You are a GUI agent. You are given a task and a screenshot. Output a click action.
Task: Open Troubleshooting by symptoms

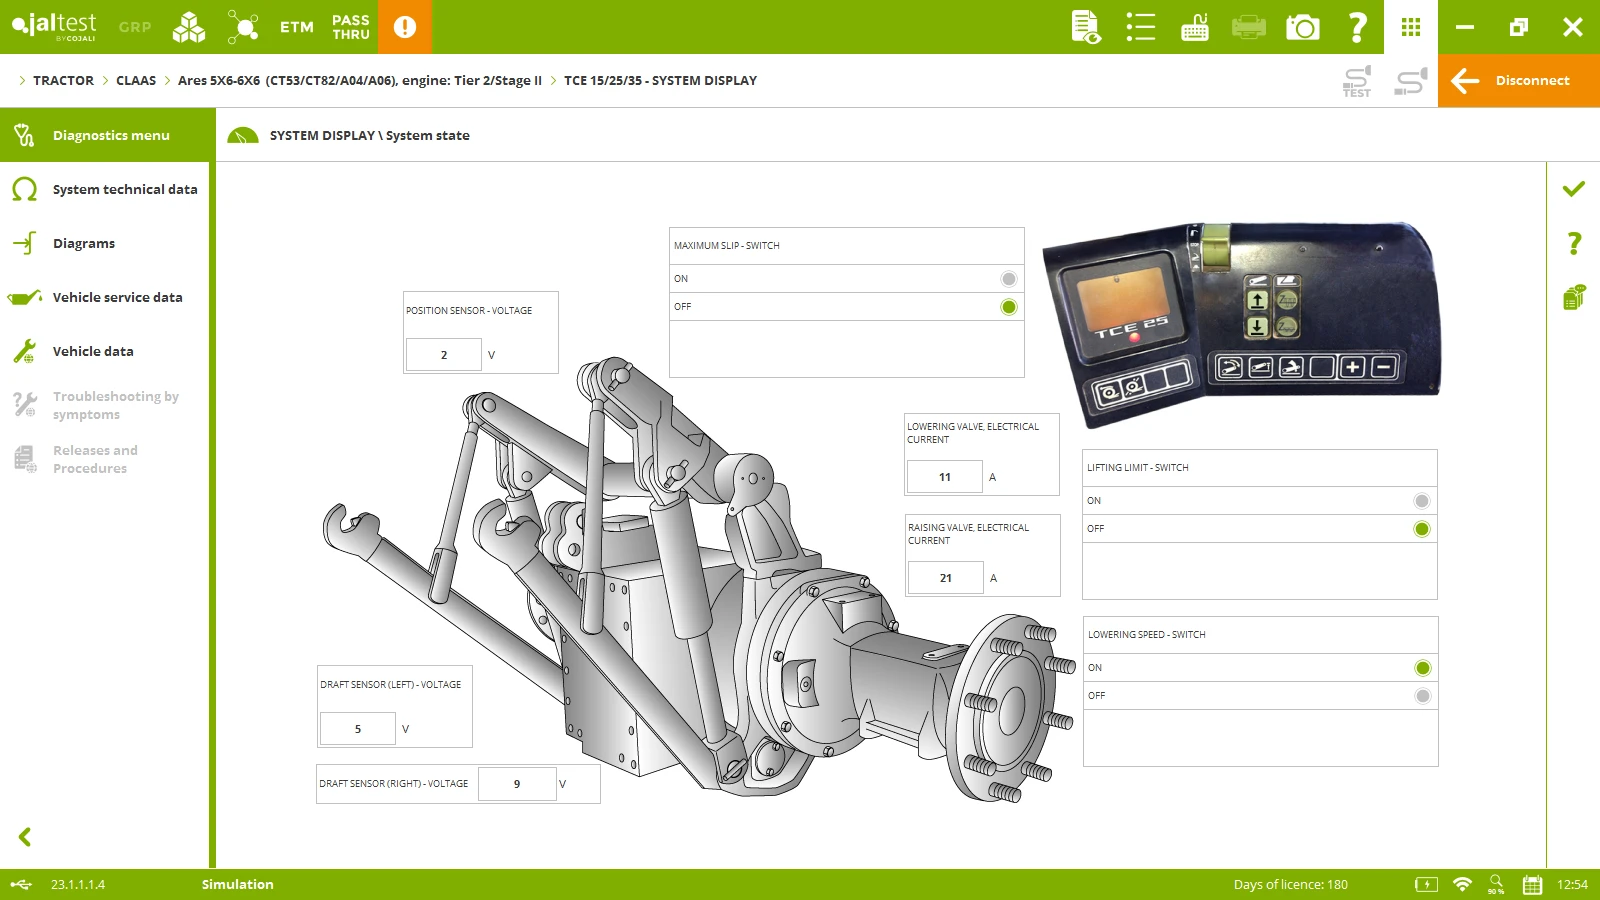105,405
